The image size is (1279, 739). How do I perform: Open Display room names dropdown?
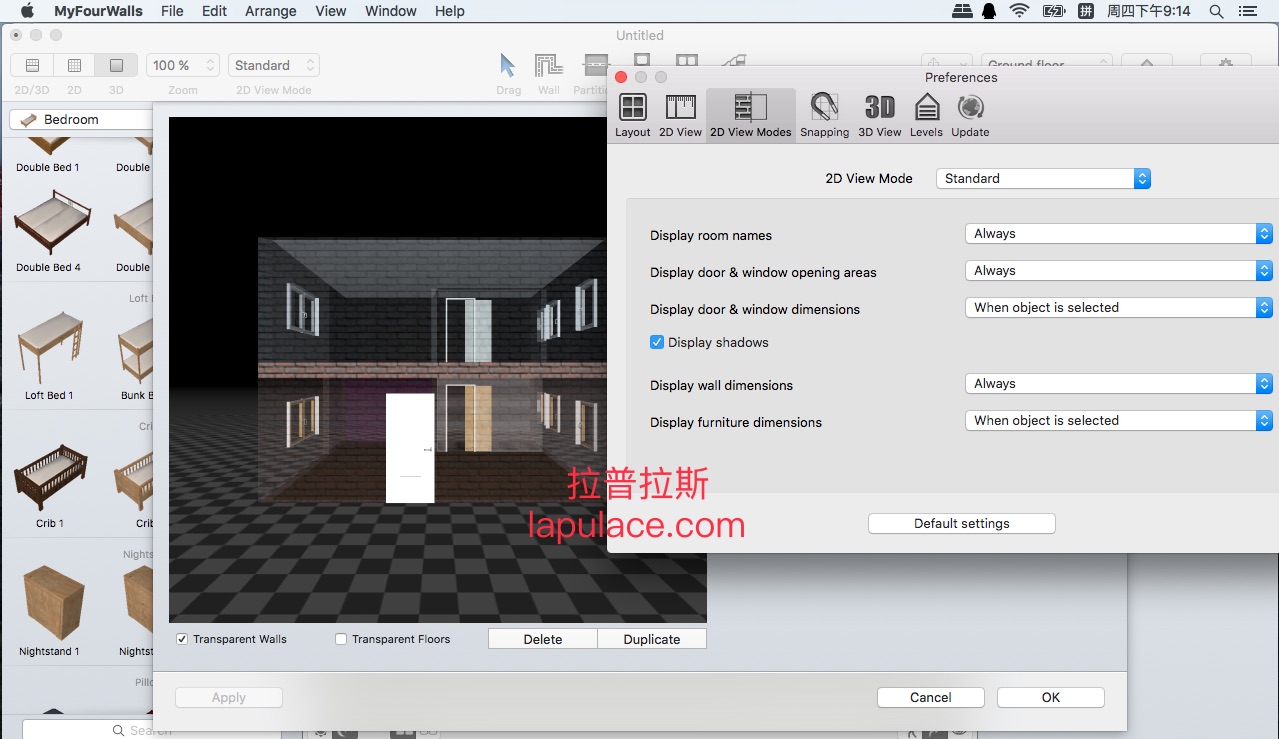click(1118, 234)
